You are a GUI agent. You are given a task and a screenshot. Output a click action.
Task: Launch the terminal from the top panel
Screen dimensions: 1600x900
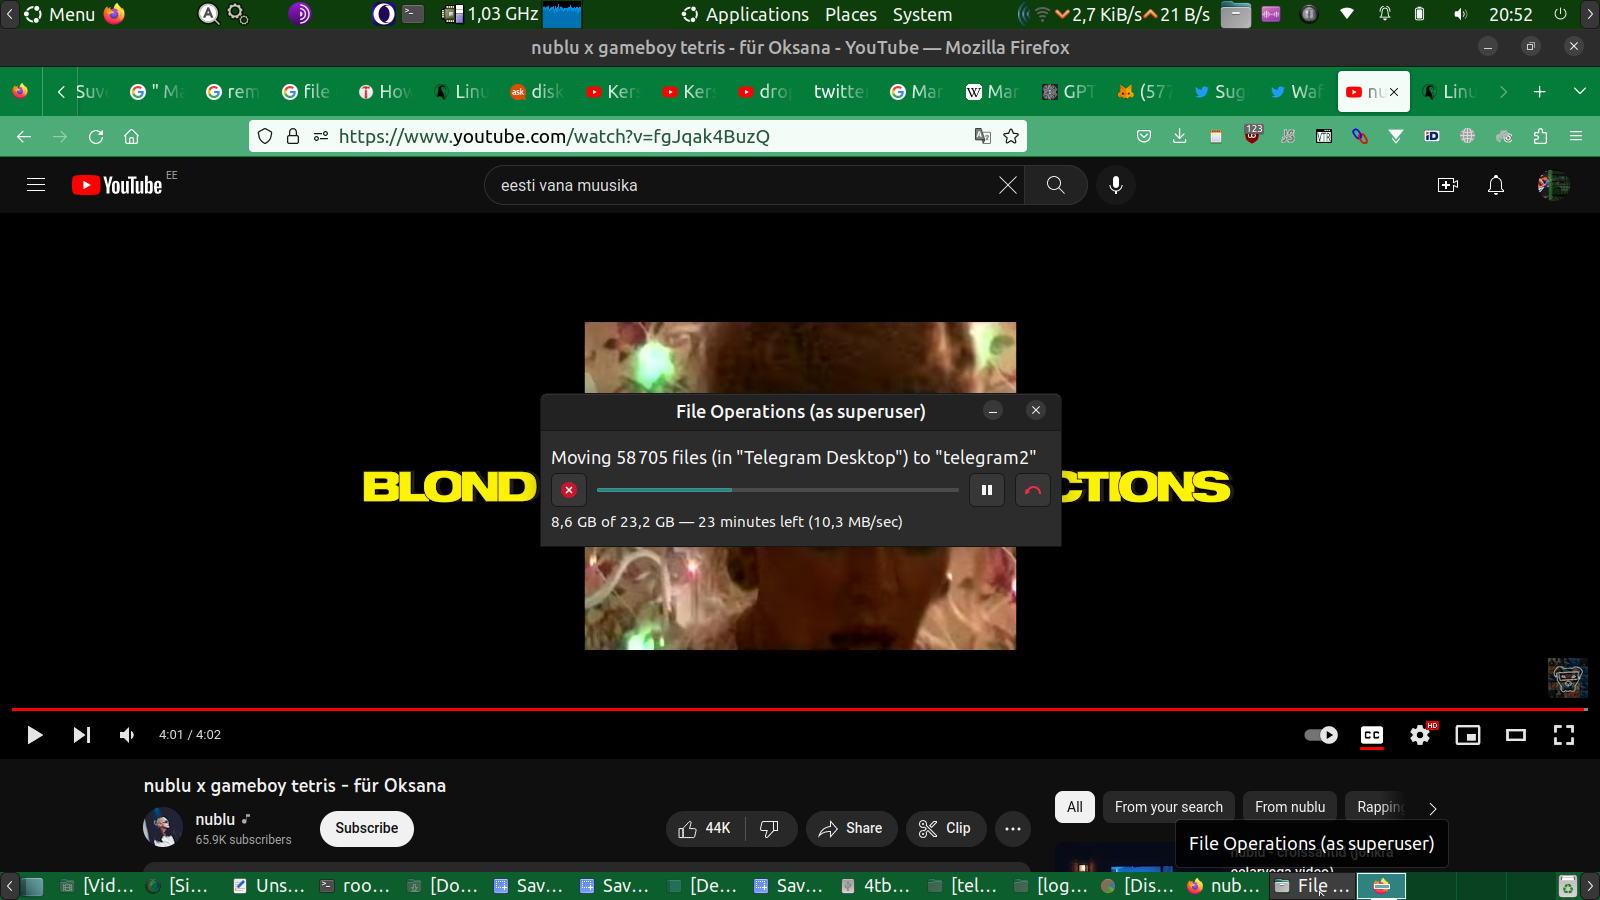point(413,14)
